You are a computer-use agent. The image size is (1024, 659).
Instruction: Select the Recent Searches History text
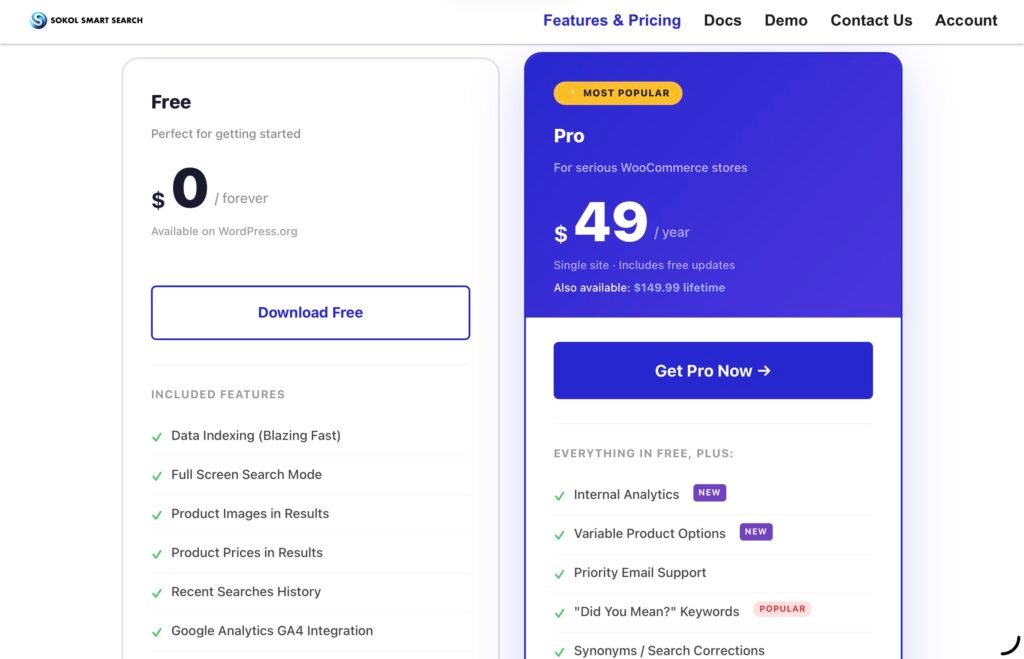[x=246, y=592]
